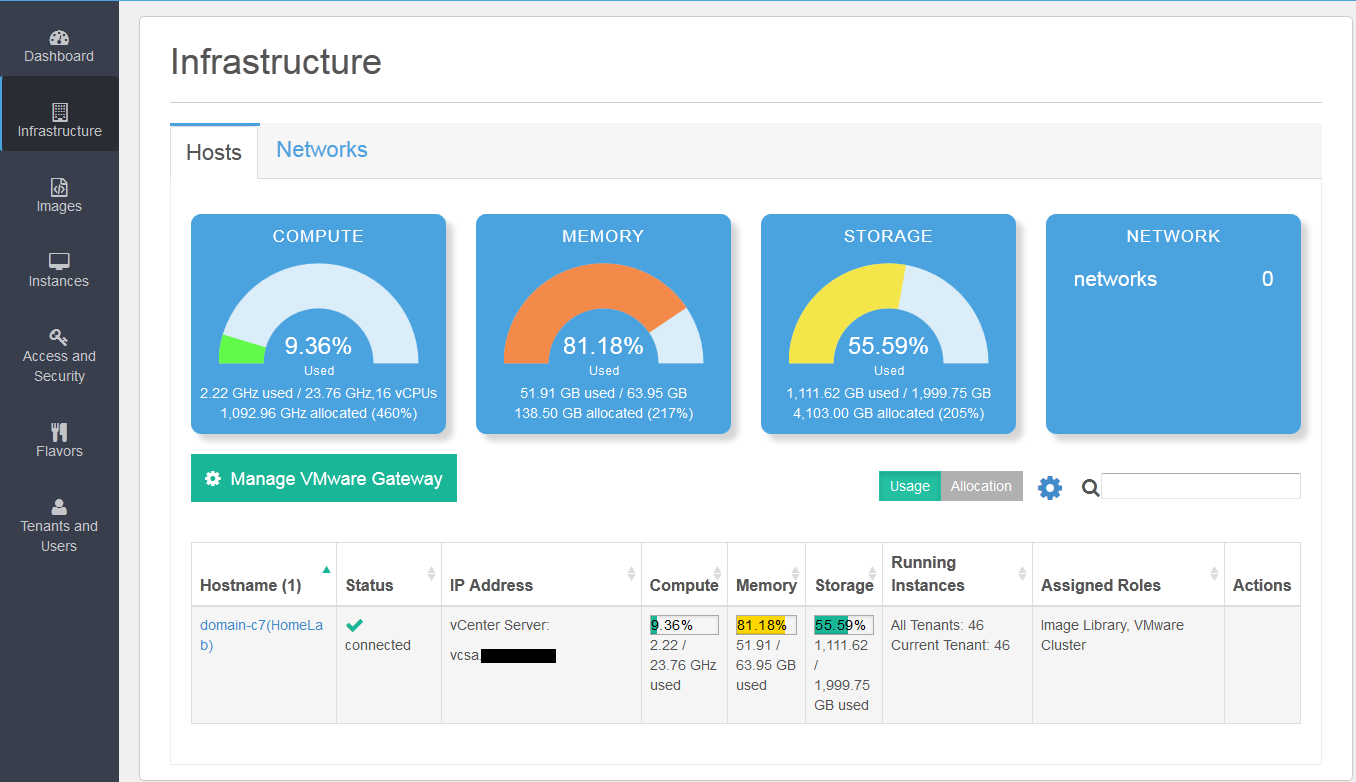Switch view to Allocation toggle
The width and height of the screenshot is (1356, 782).
pyautogui.click(x=981, y=486)
